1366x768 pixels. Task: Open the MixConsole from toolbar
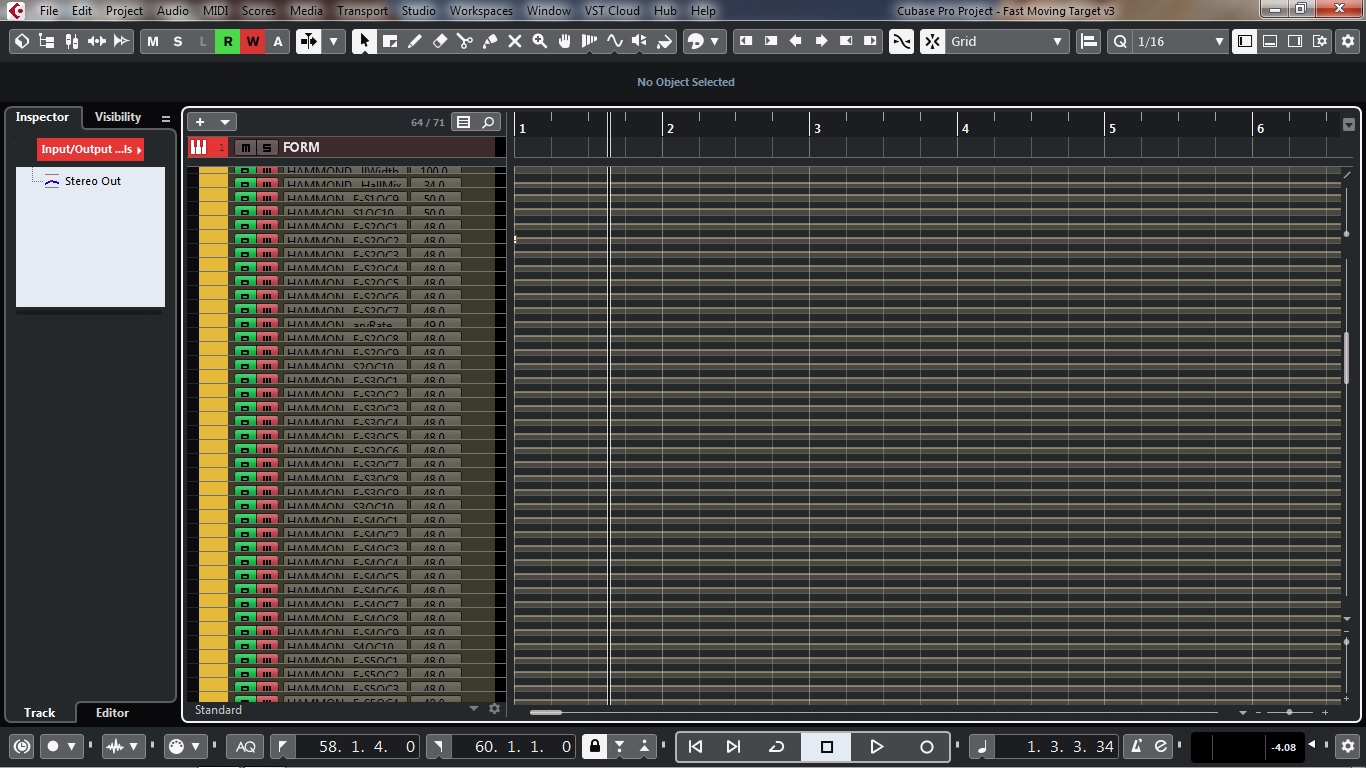pyautogui.click(x=72, y=41)
